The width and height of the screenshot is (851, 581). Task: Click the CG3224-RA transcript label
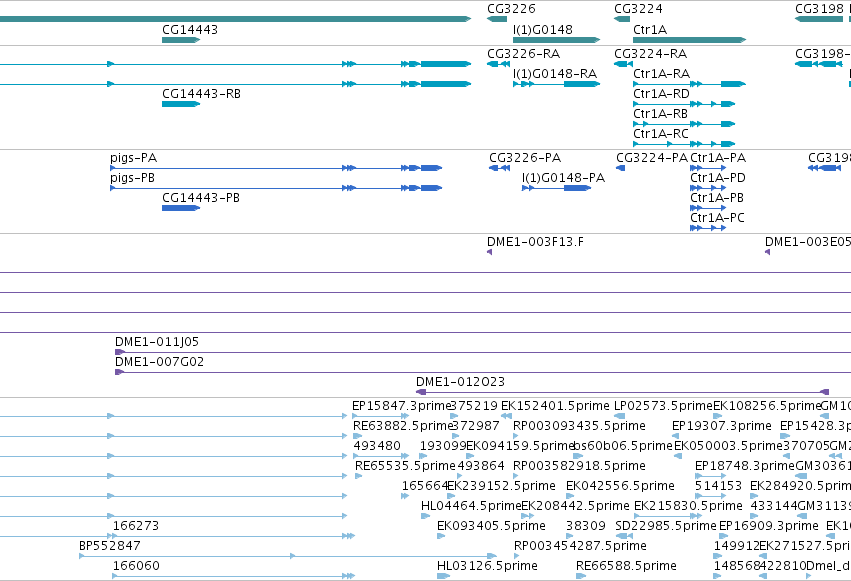point(650,54)
